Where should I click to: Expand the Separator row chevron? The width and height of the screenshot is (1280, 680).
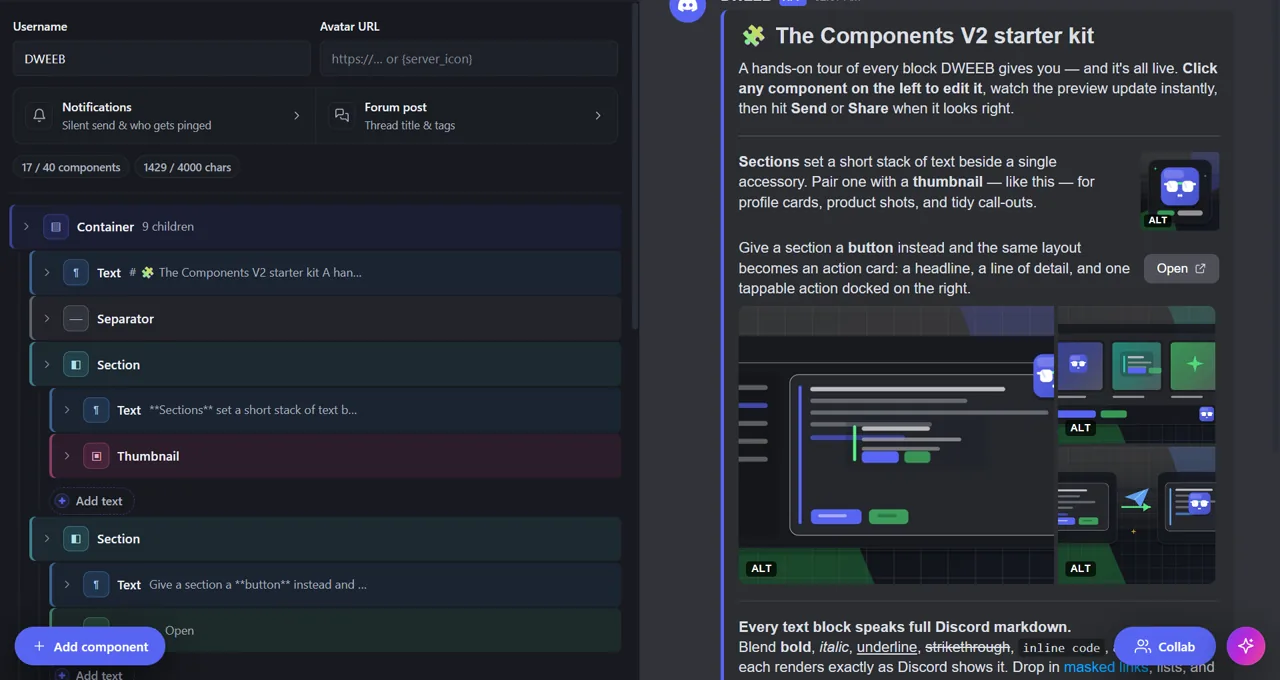click(47, 319)
